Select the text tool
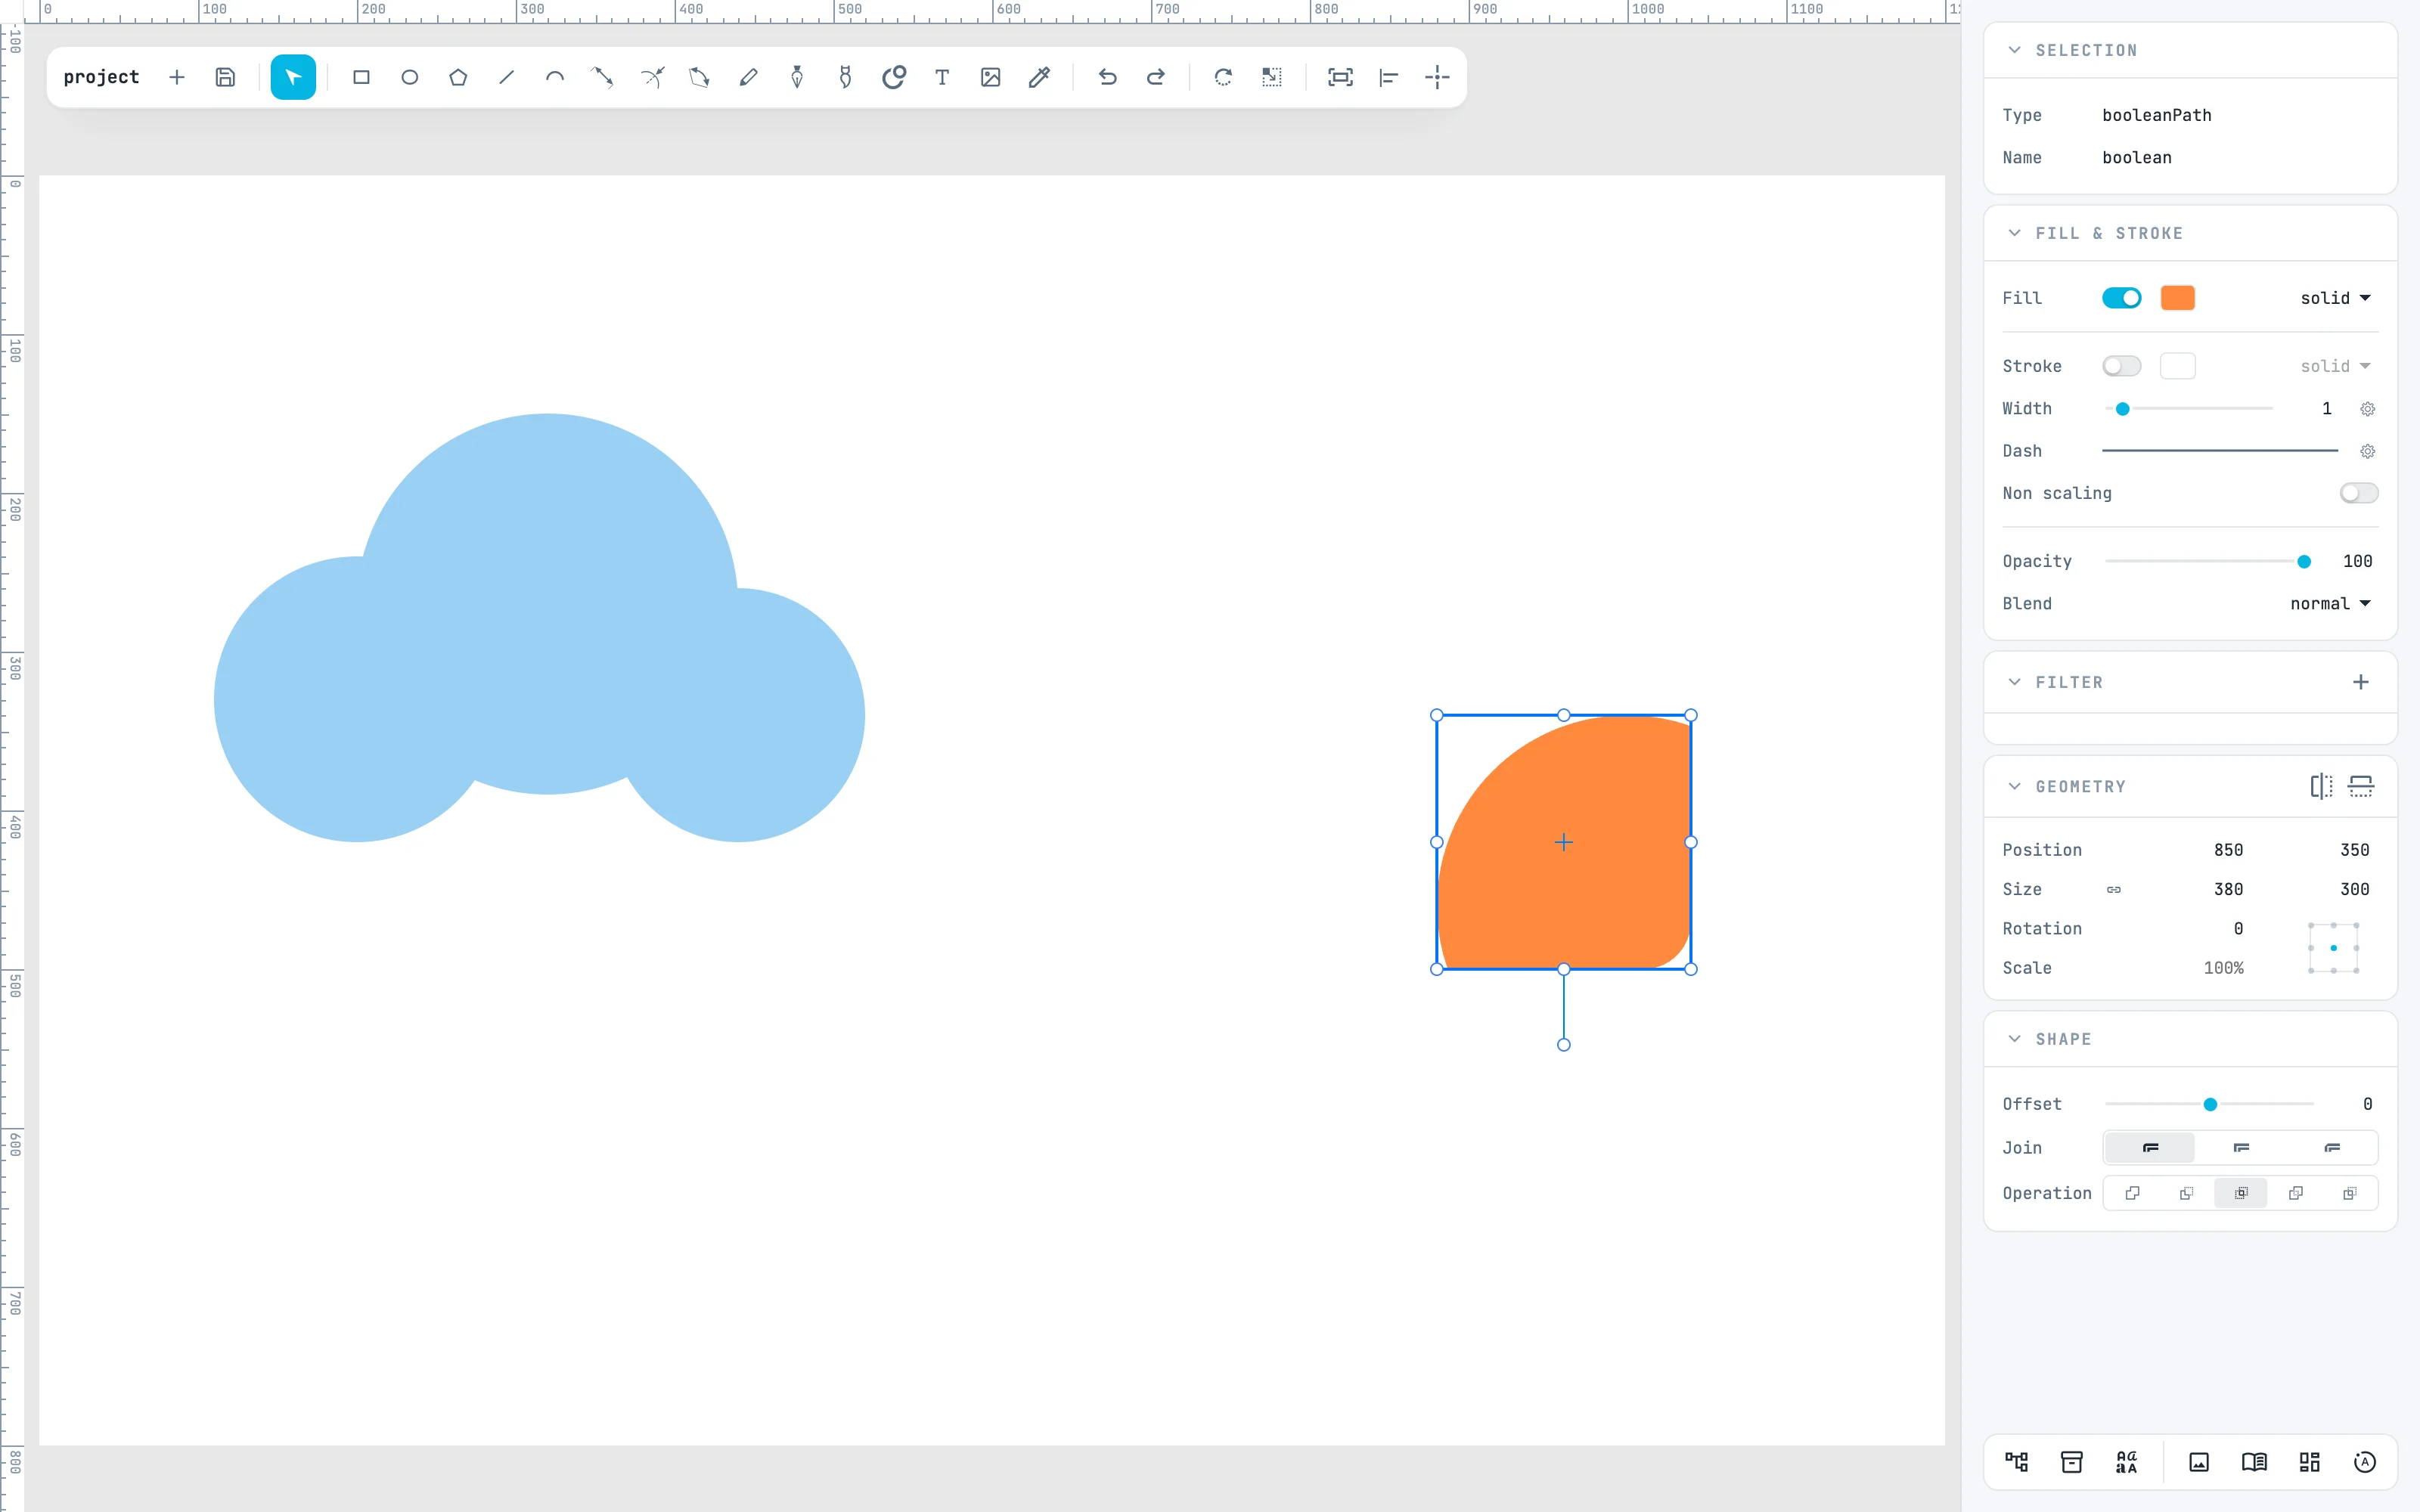 coord(942,77)
